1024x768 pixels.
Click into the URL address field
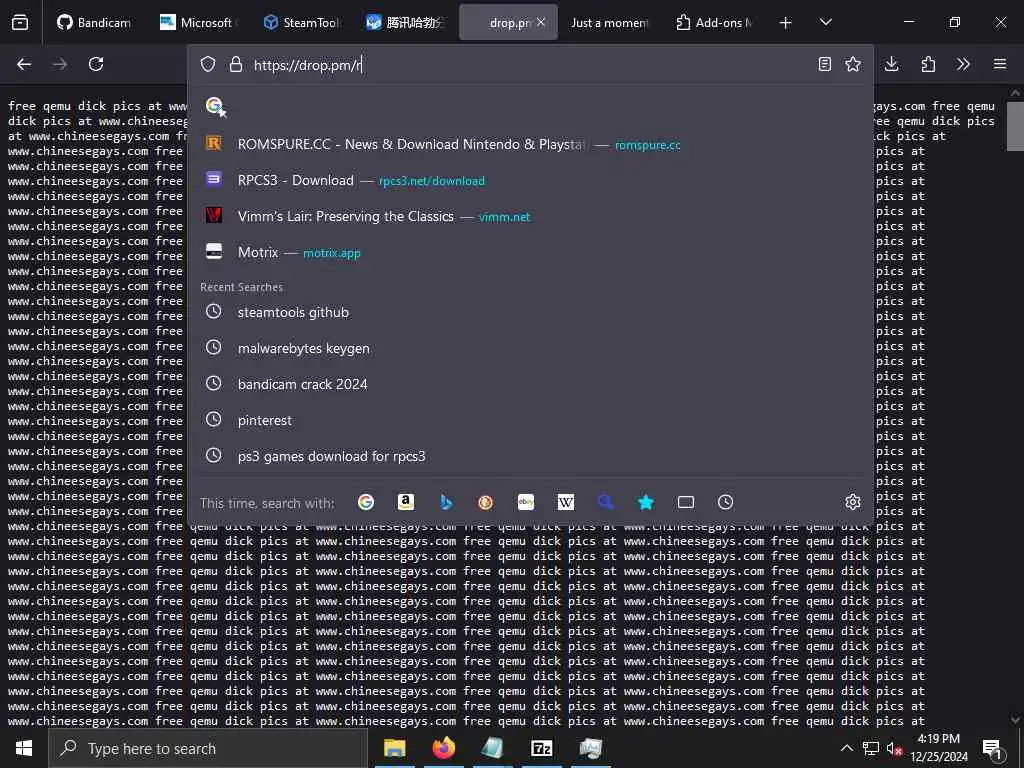pyautogui.click(x=529, y=65)
